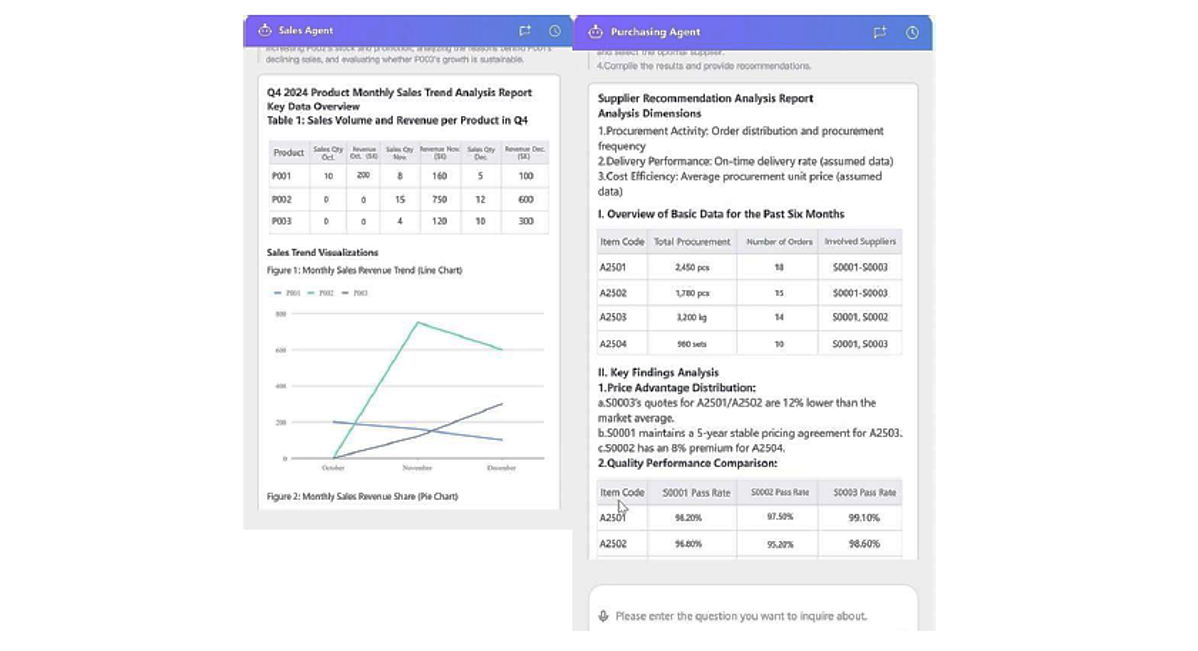This screenshot has height=651, width=1198.
Task: Start a new chat in Purchasing Agent
Action: (880, 32)
